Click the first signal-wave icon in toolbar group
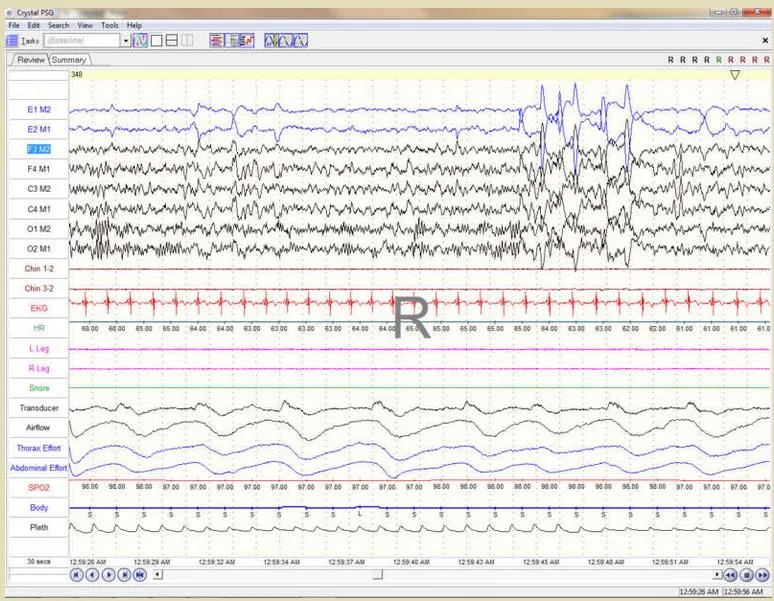The image size is (774, 601). coord(271,40)
